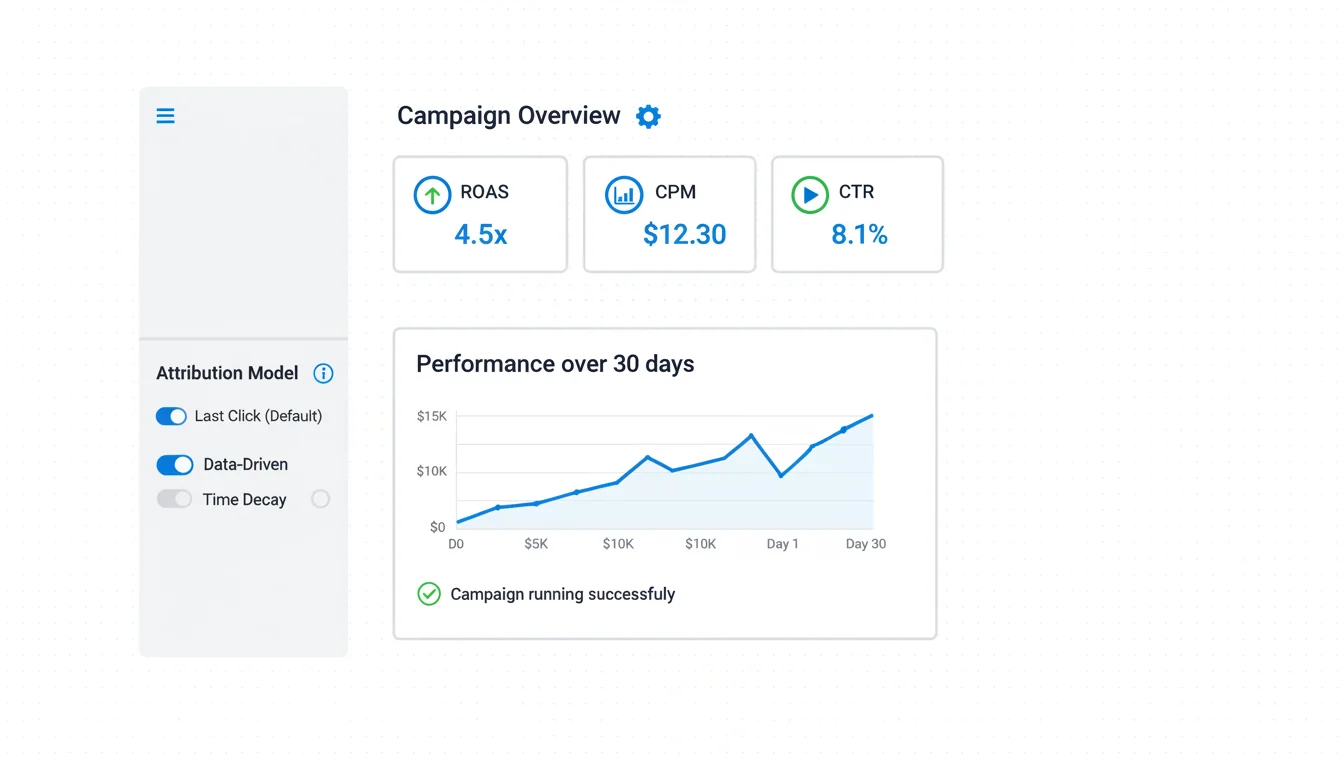Click the Day 1 axis label
Screen dimensions: 1344x768
782,544
